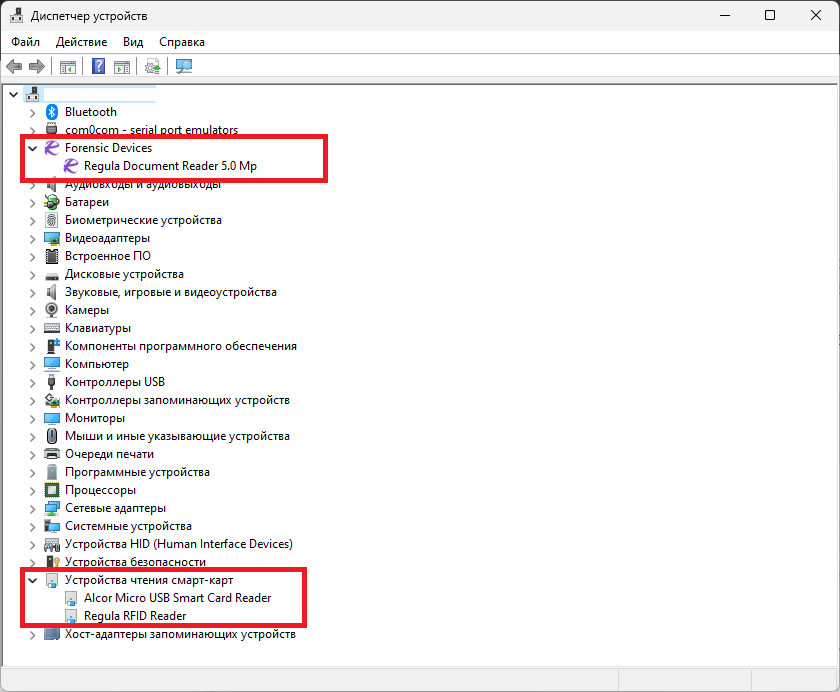
Task: Close the Диспетчер устройств window
Action: 816,16
